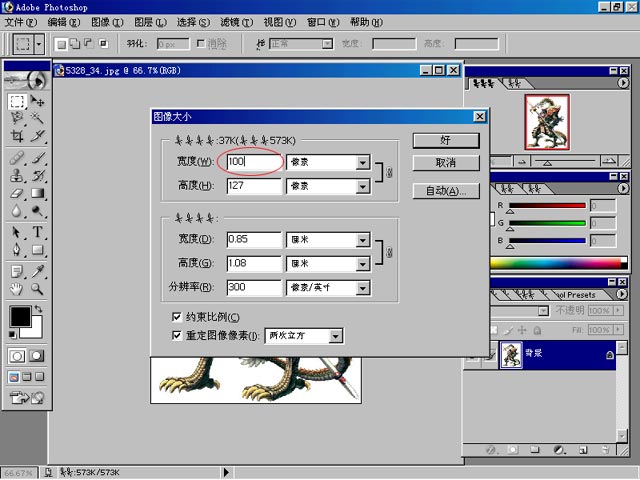Select the Magic Wand tool
The image size is (640, 480).
(38, 118)
